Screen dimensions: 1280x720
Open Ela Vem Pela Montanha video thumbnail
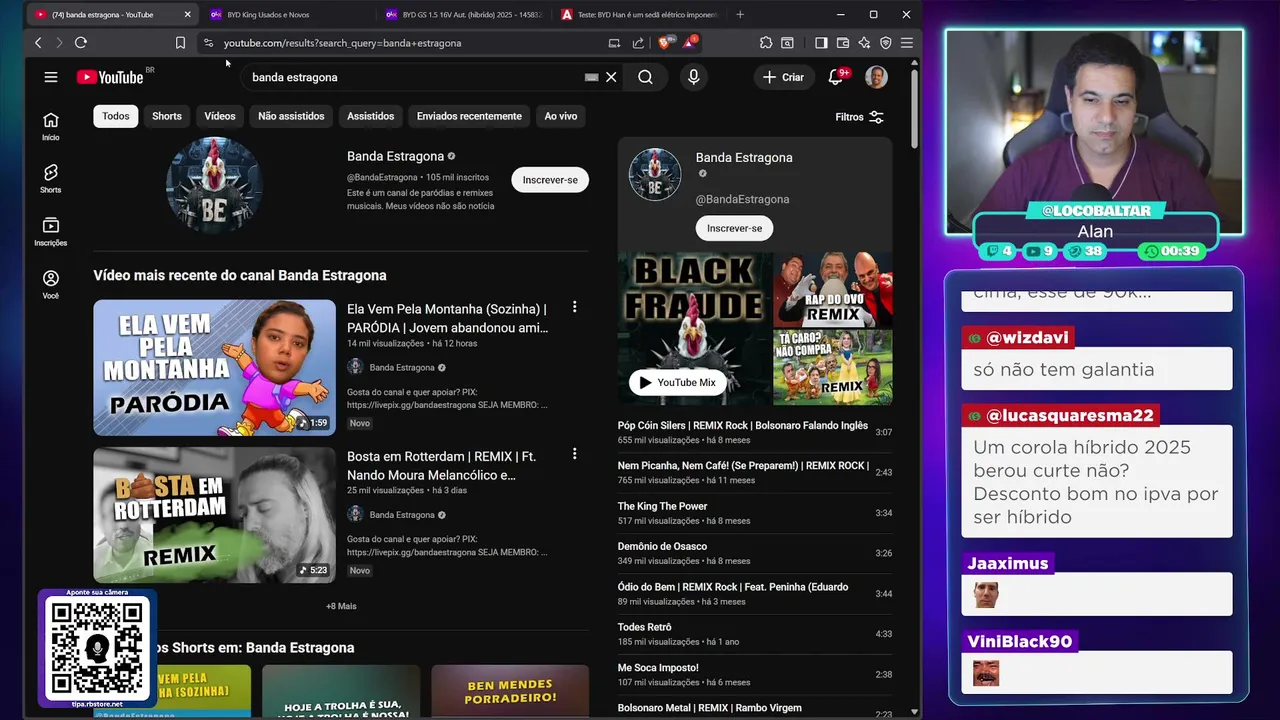[214, 367]
